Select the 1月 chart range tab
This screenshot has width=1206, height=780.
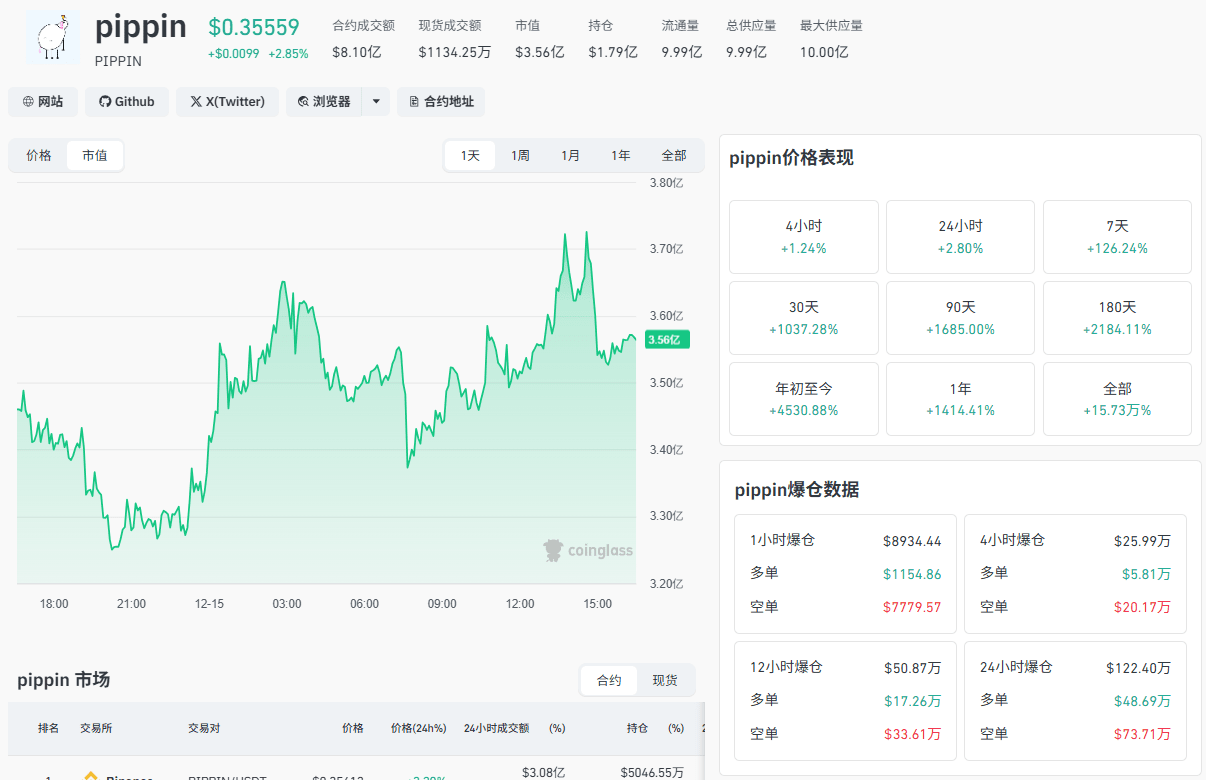point(570,155)
